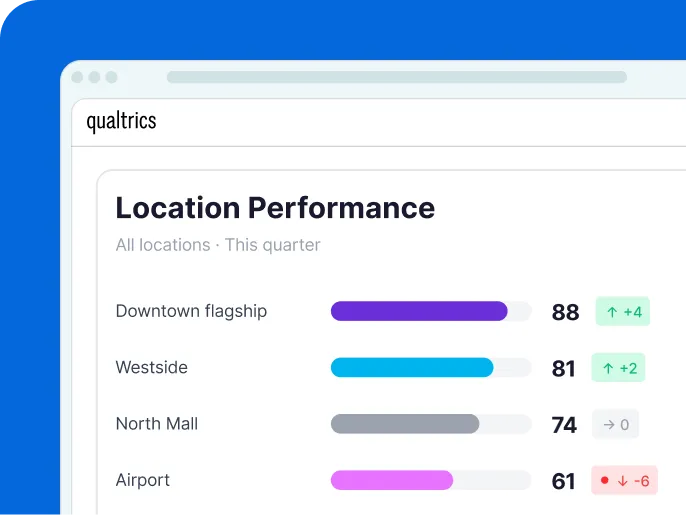Select the Downtown flagship row label
The image size is (686, 515).
[x=191, y=311]
